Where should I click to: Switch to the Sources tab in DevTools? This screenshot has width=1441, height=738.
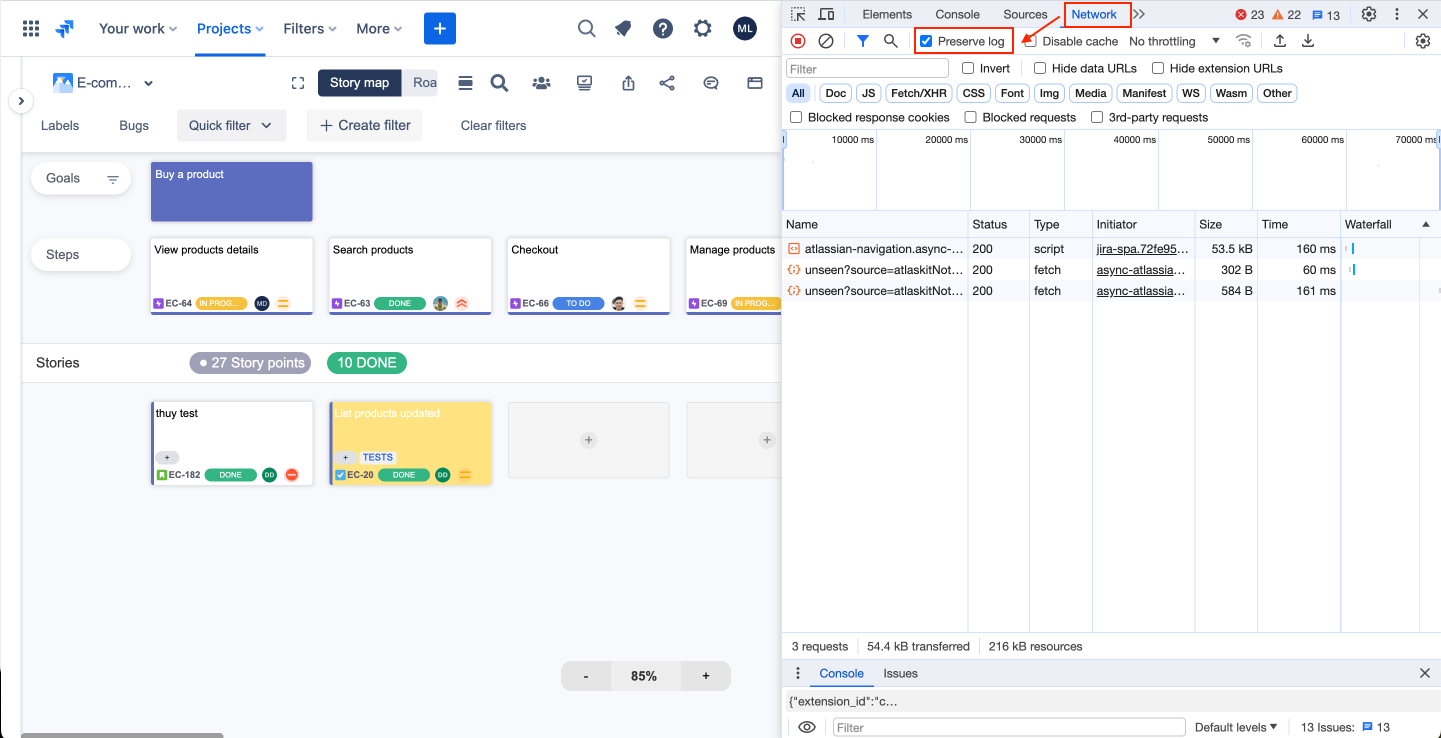pos(1025,14)
